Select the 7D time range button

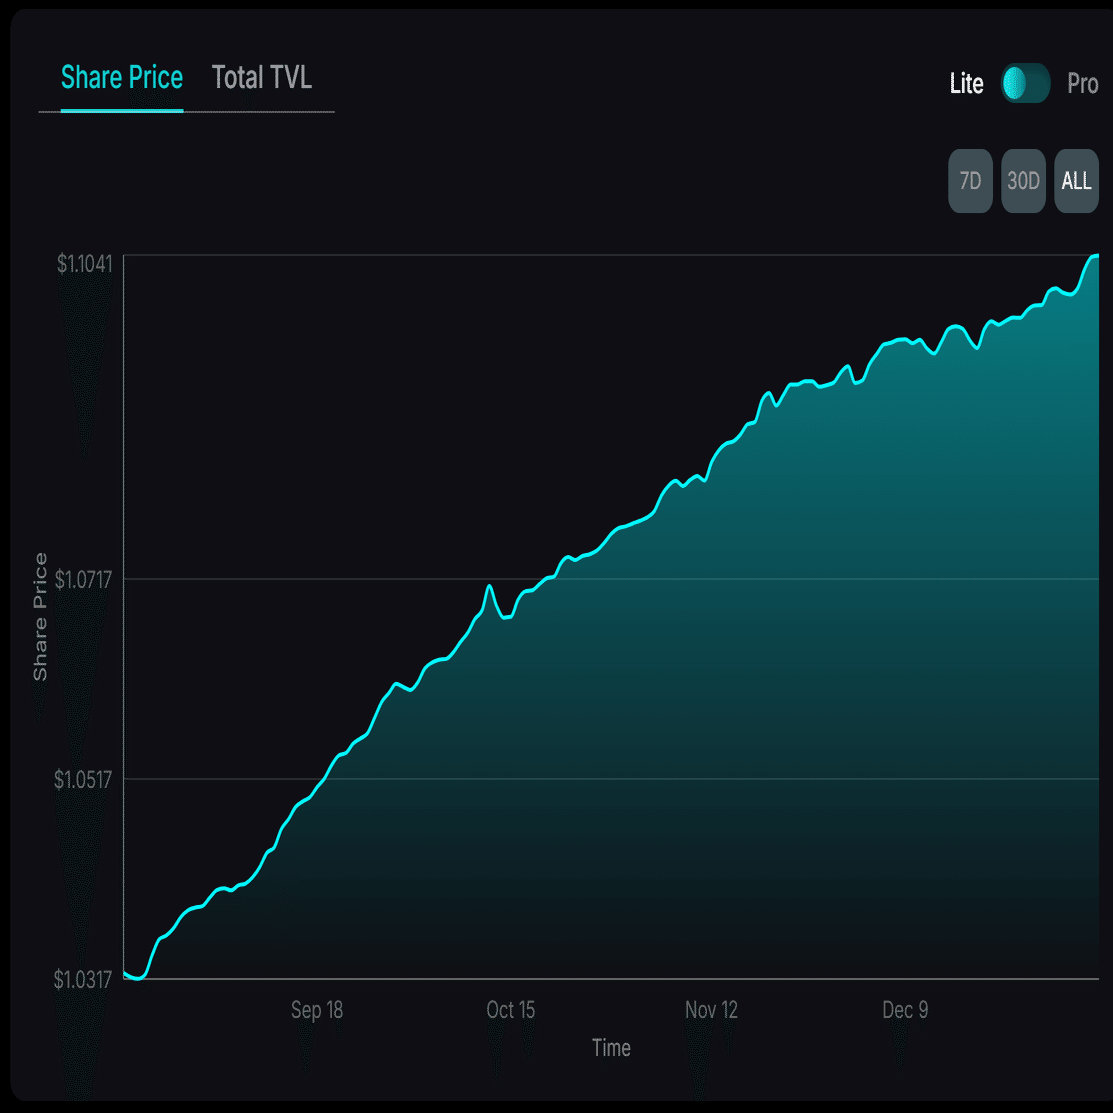[970, 181]
